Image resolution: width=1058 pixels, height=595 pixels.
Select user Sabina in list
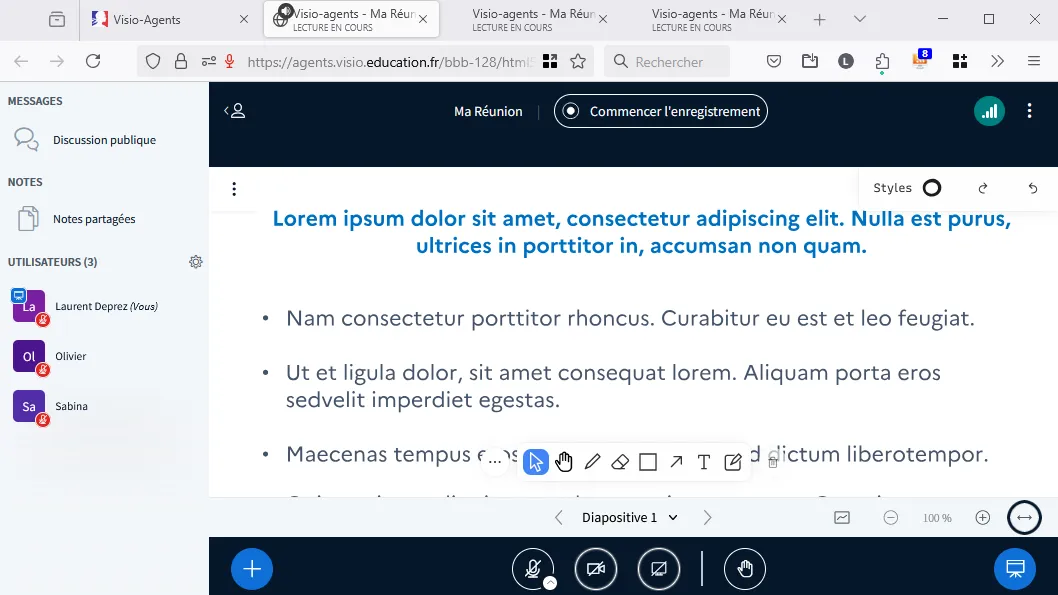(105, 406)
